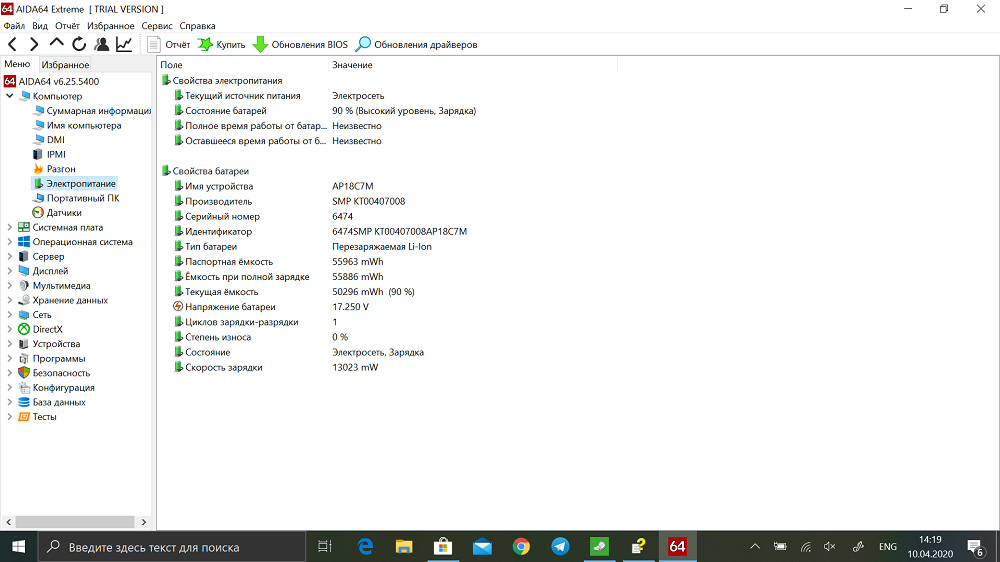
Task: Expand the Системная плата tree node
Action: pyautogui.click(x=10, y=227)
